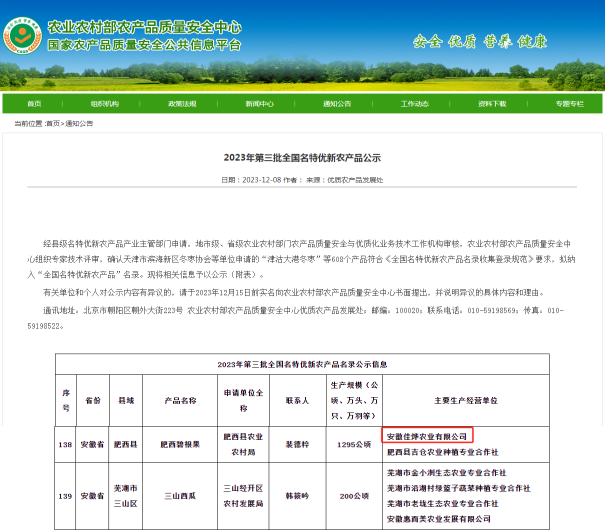Open the 新闻中心 navigation item
The height and width of the screenshot is (531, 606).
point(260,104)
